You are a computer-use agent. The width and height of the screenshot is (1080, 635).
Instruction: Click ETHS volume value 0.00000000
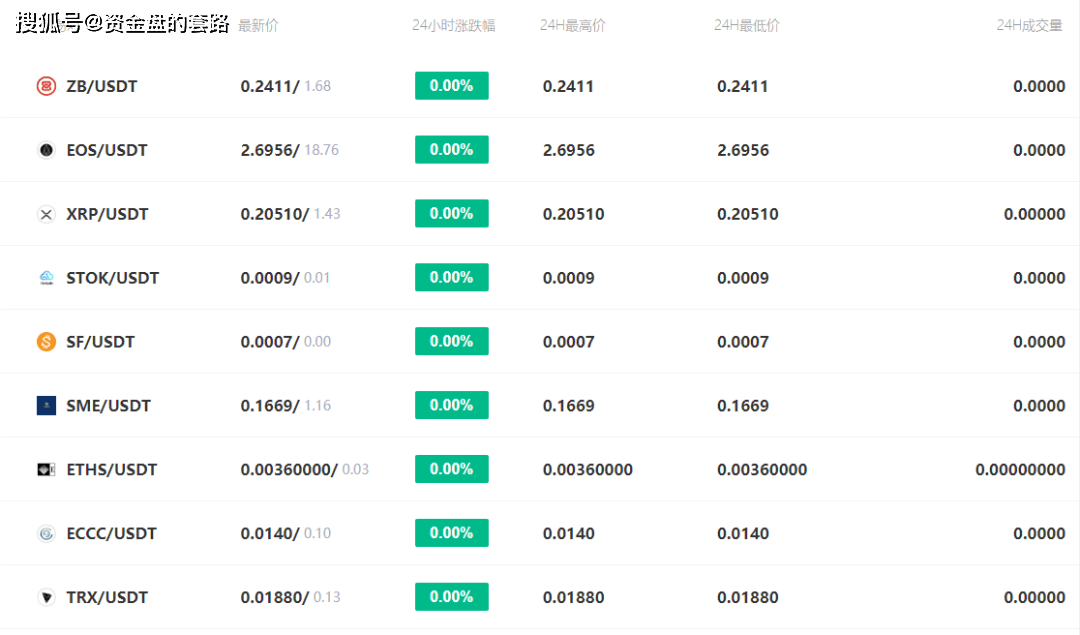pos(1020,470)
